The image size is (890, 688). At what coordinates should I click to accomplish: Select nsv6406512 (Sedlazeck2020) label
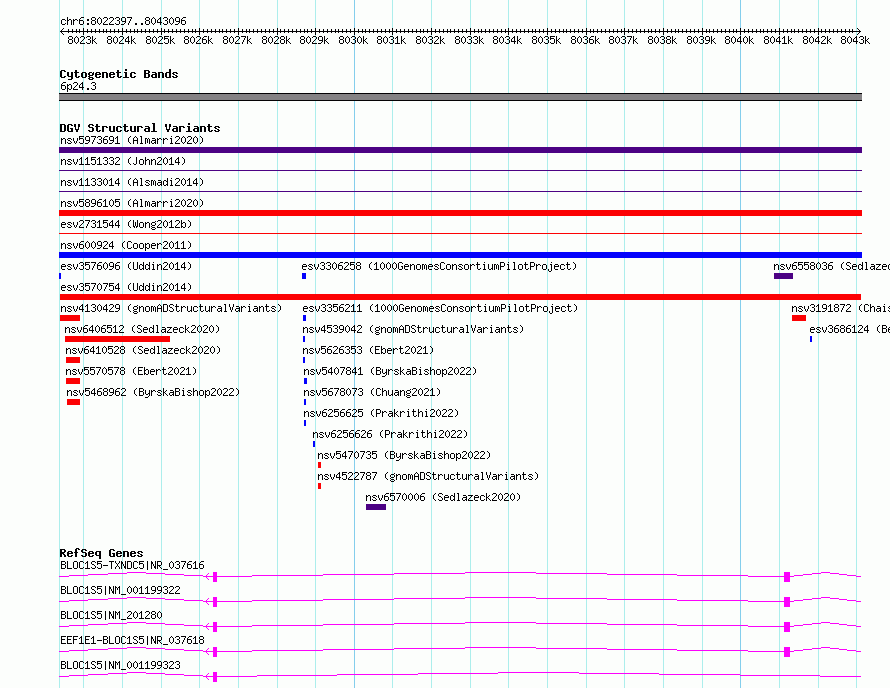pos(142,329)
